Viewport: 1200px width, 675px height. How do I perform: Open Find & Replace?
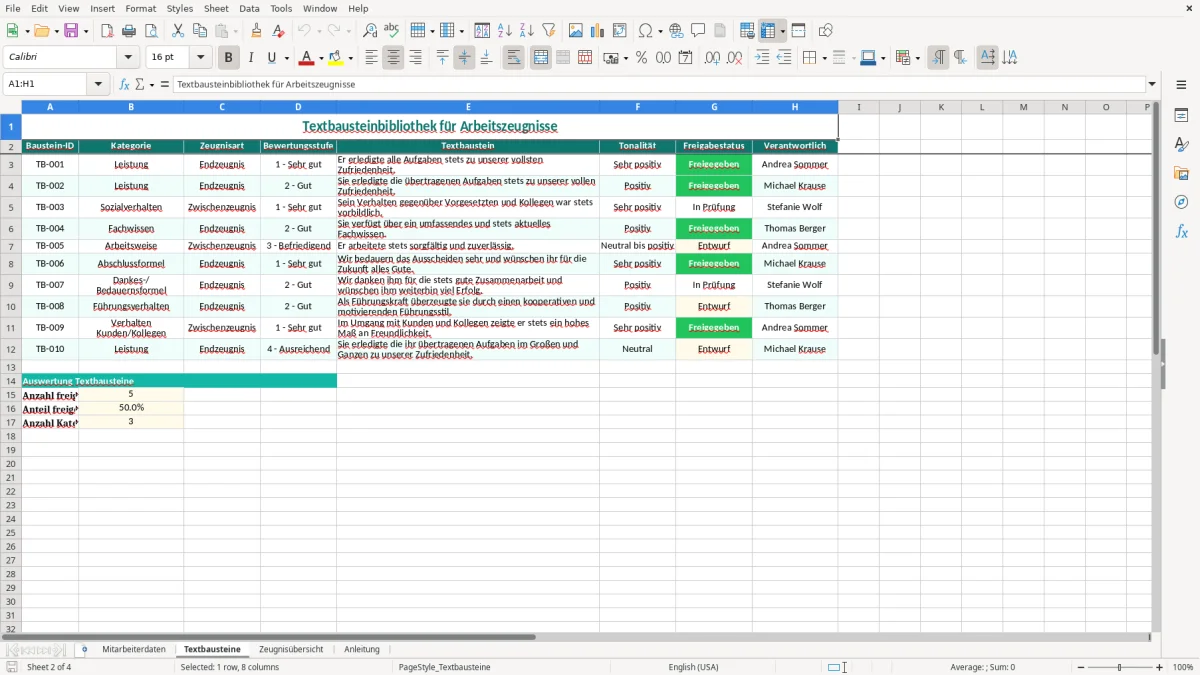point(370,31)
